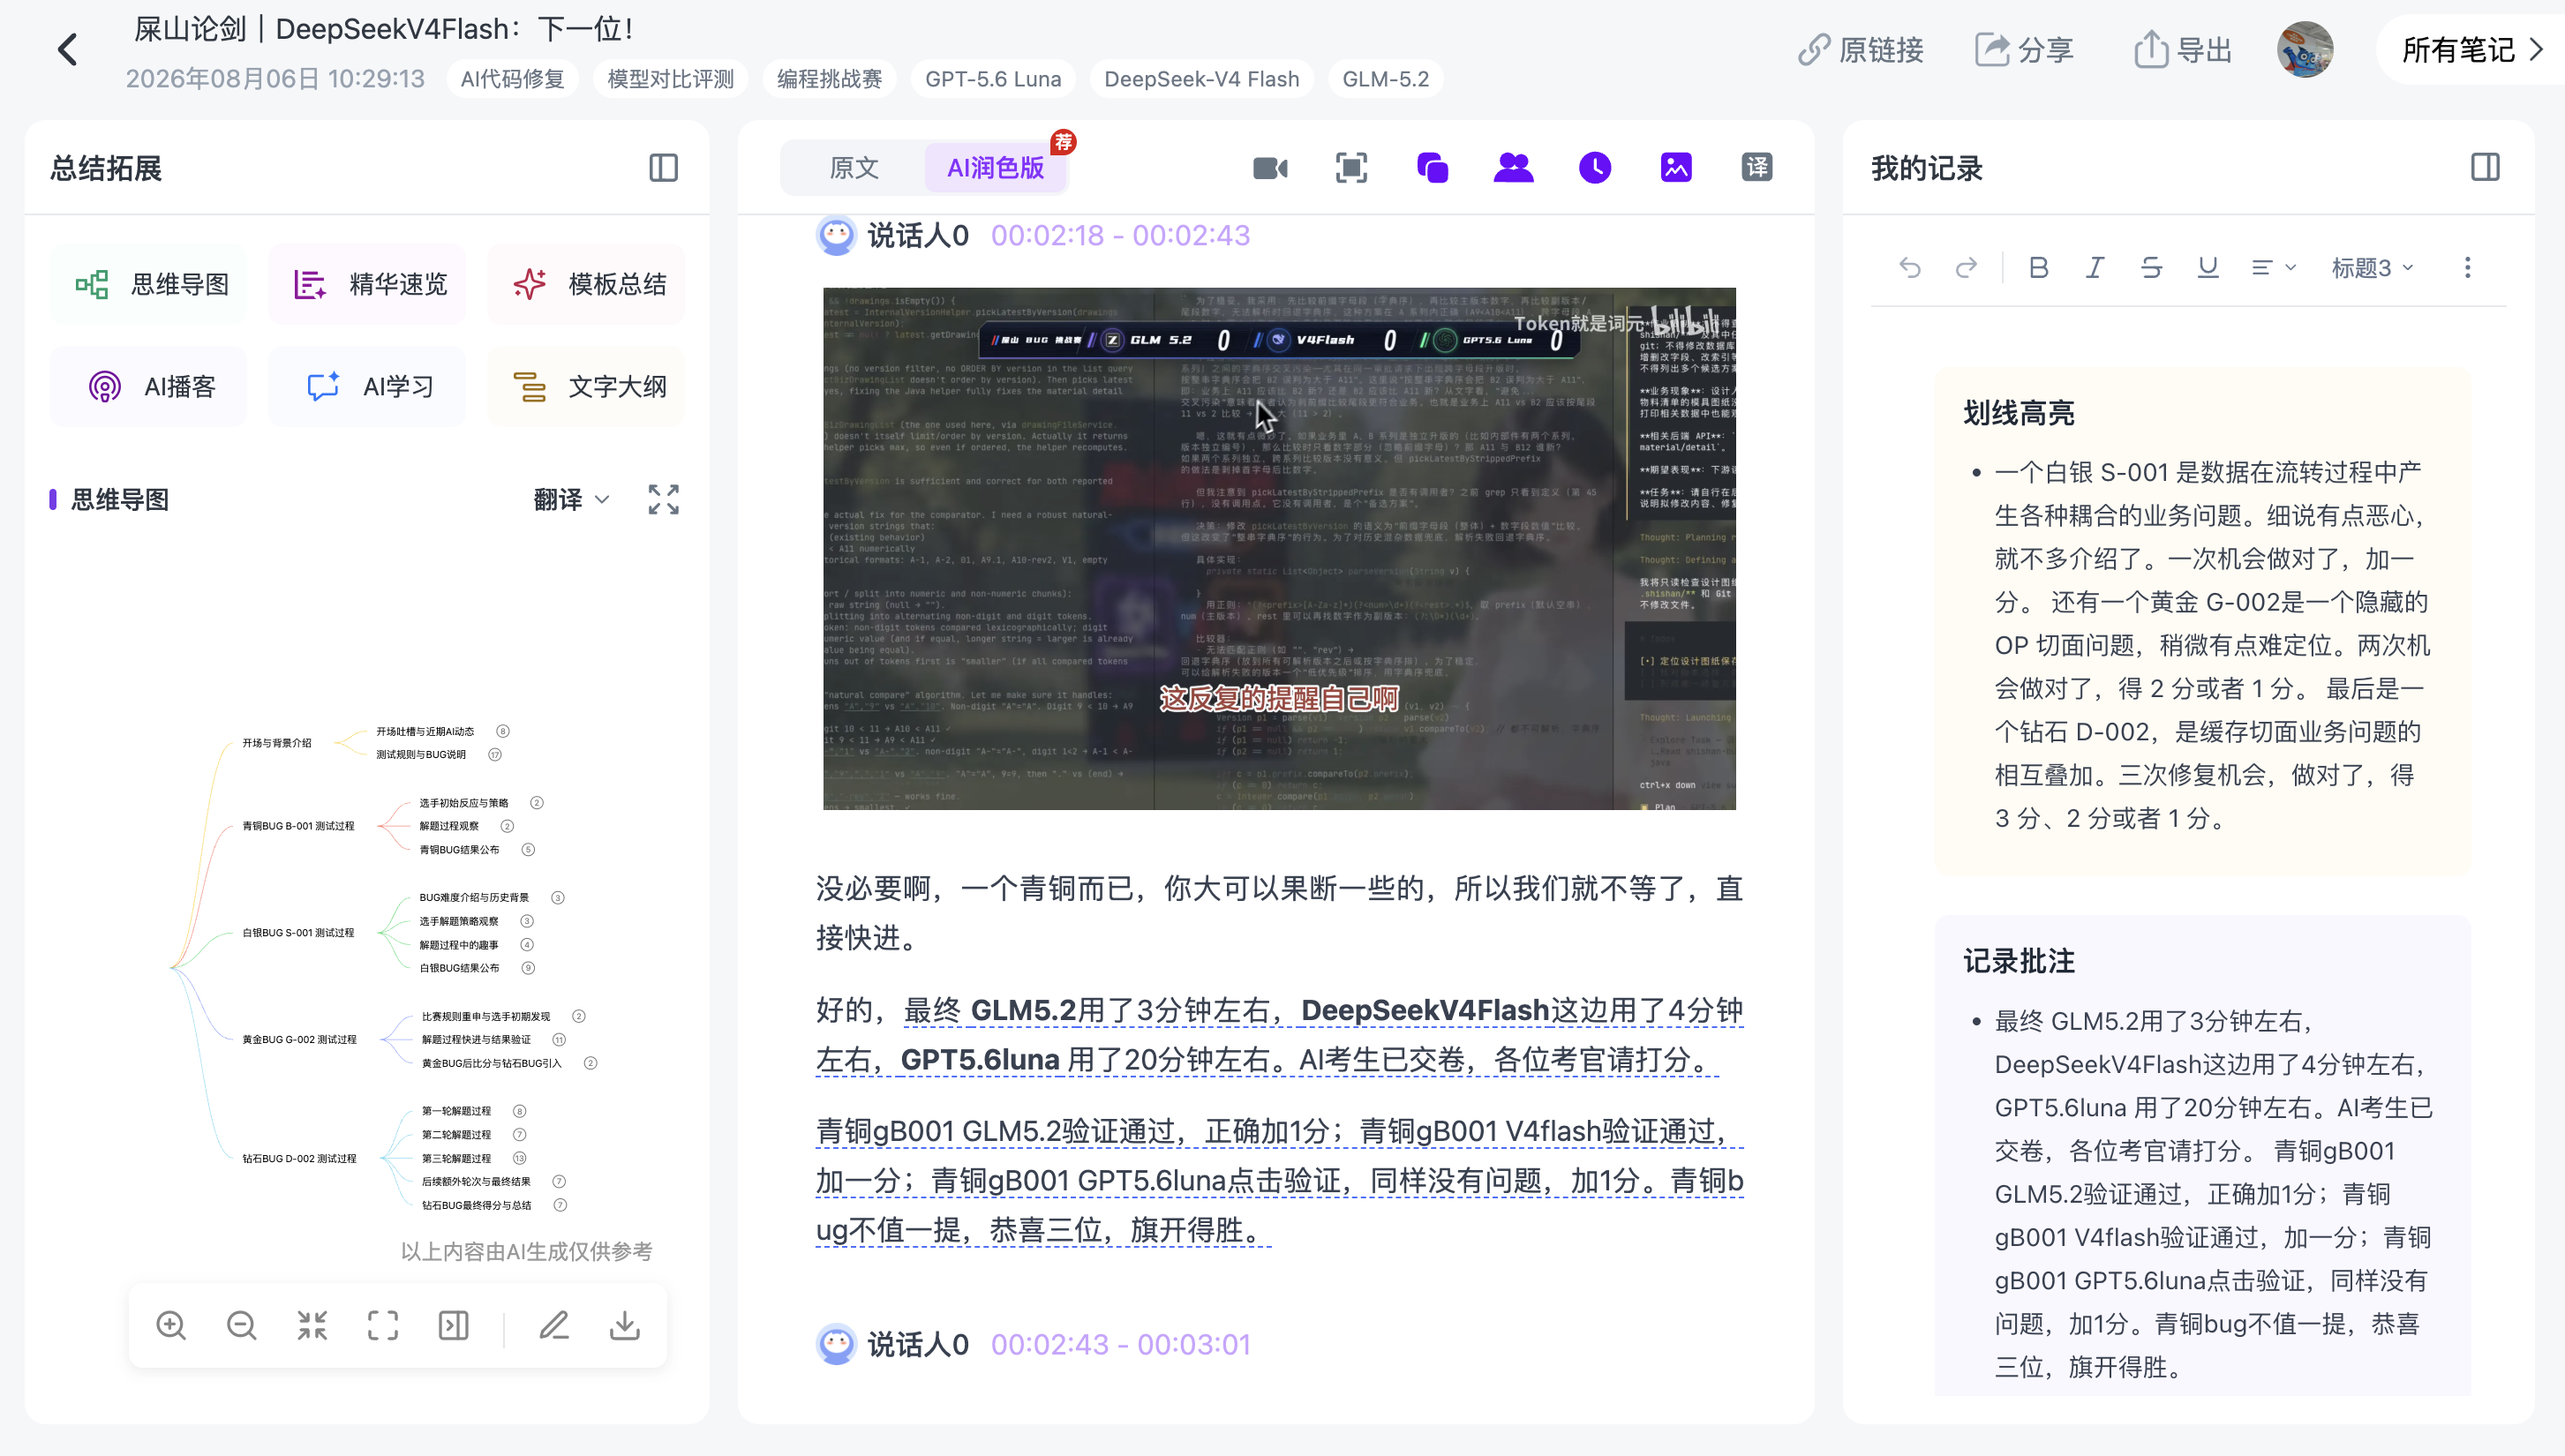This screenshot has height=1456, width=2565.
Task: Select the AI代码修复 tag
Action: 512,79
